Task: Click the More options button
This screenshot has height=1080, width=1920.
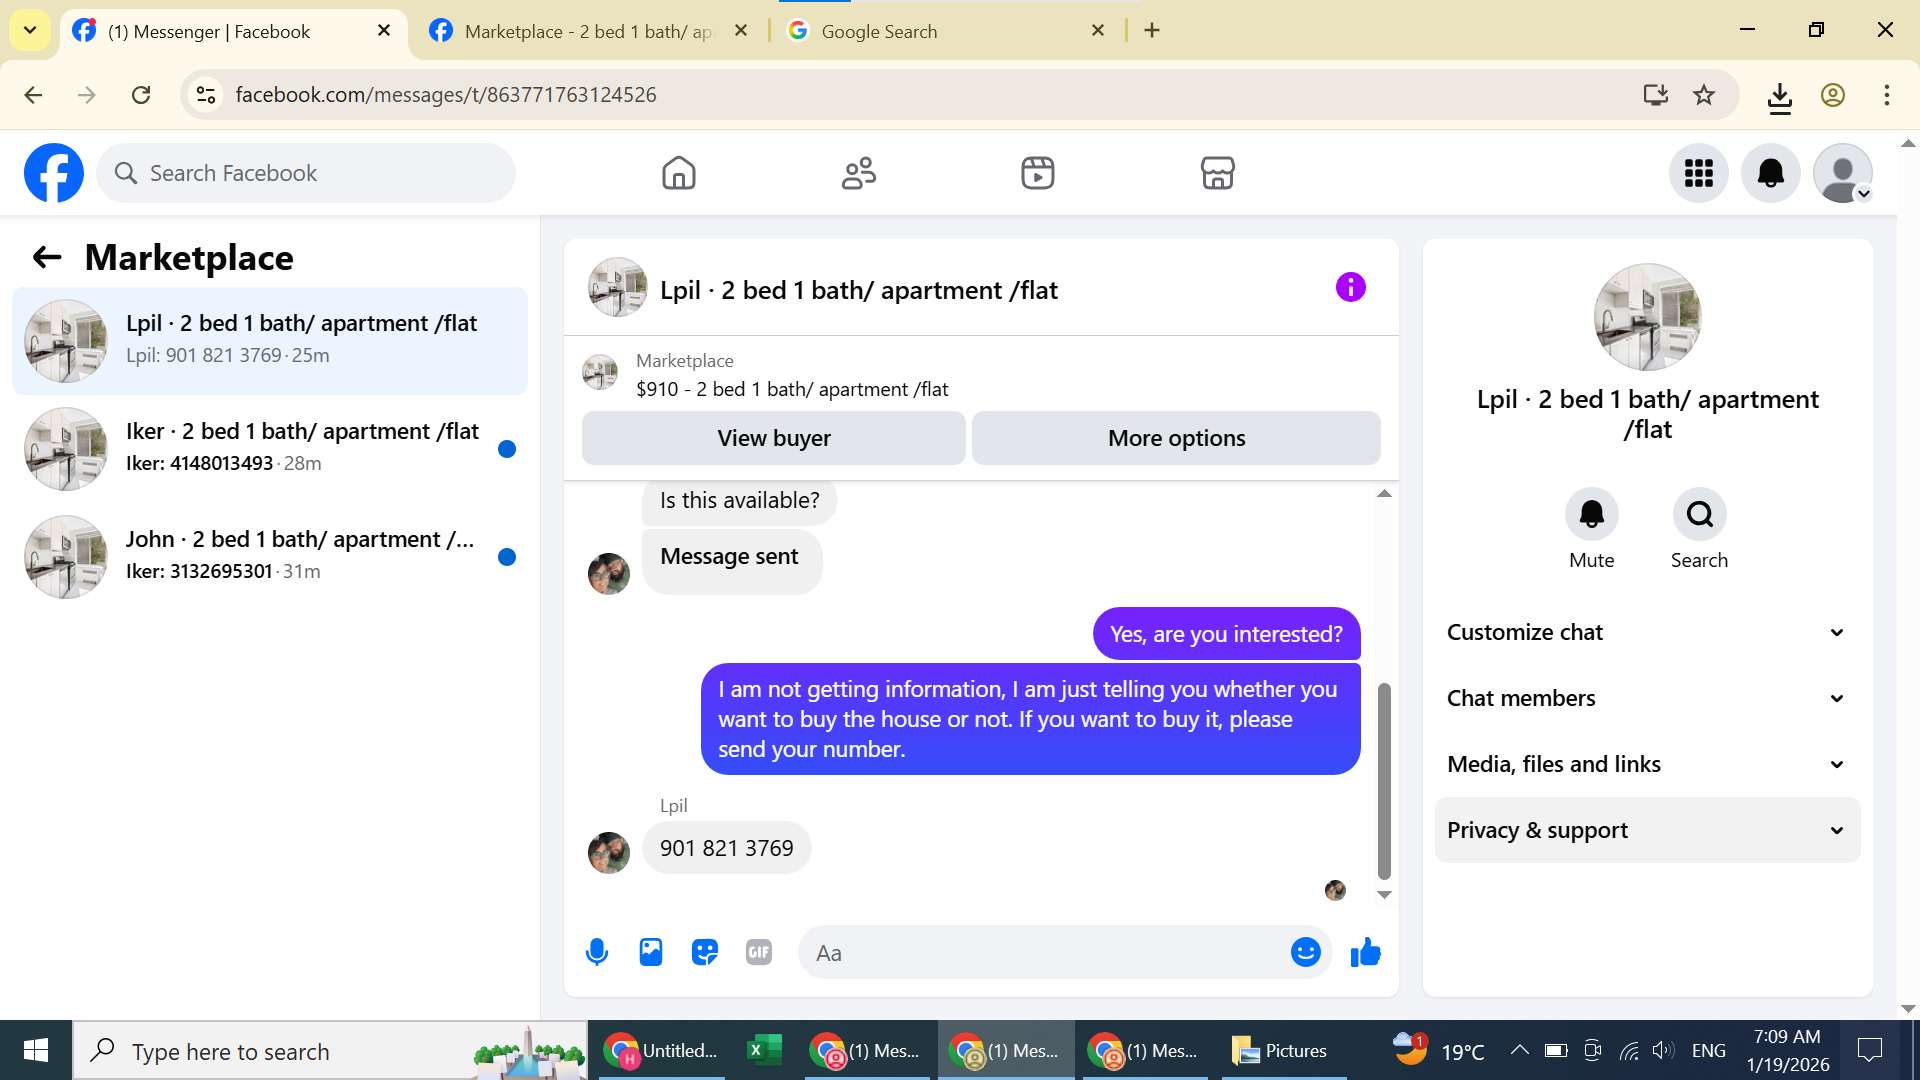Action: click(x=1176, y=438)
